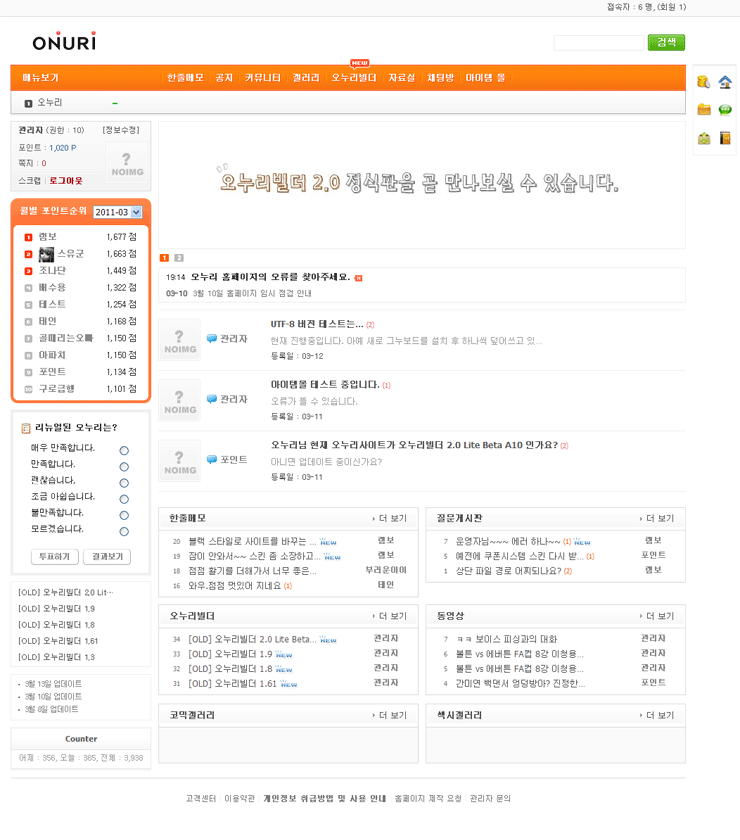Open the 2011-03 month dropdown
Viewport: 740px width, 840px height.
(x=117, y=212)
